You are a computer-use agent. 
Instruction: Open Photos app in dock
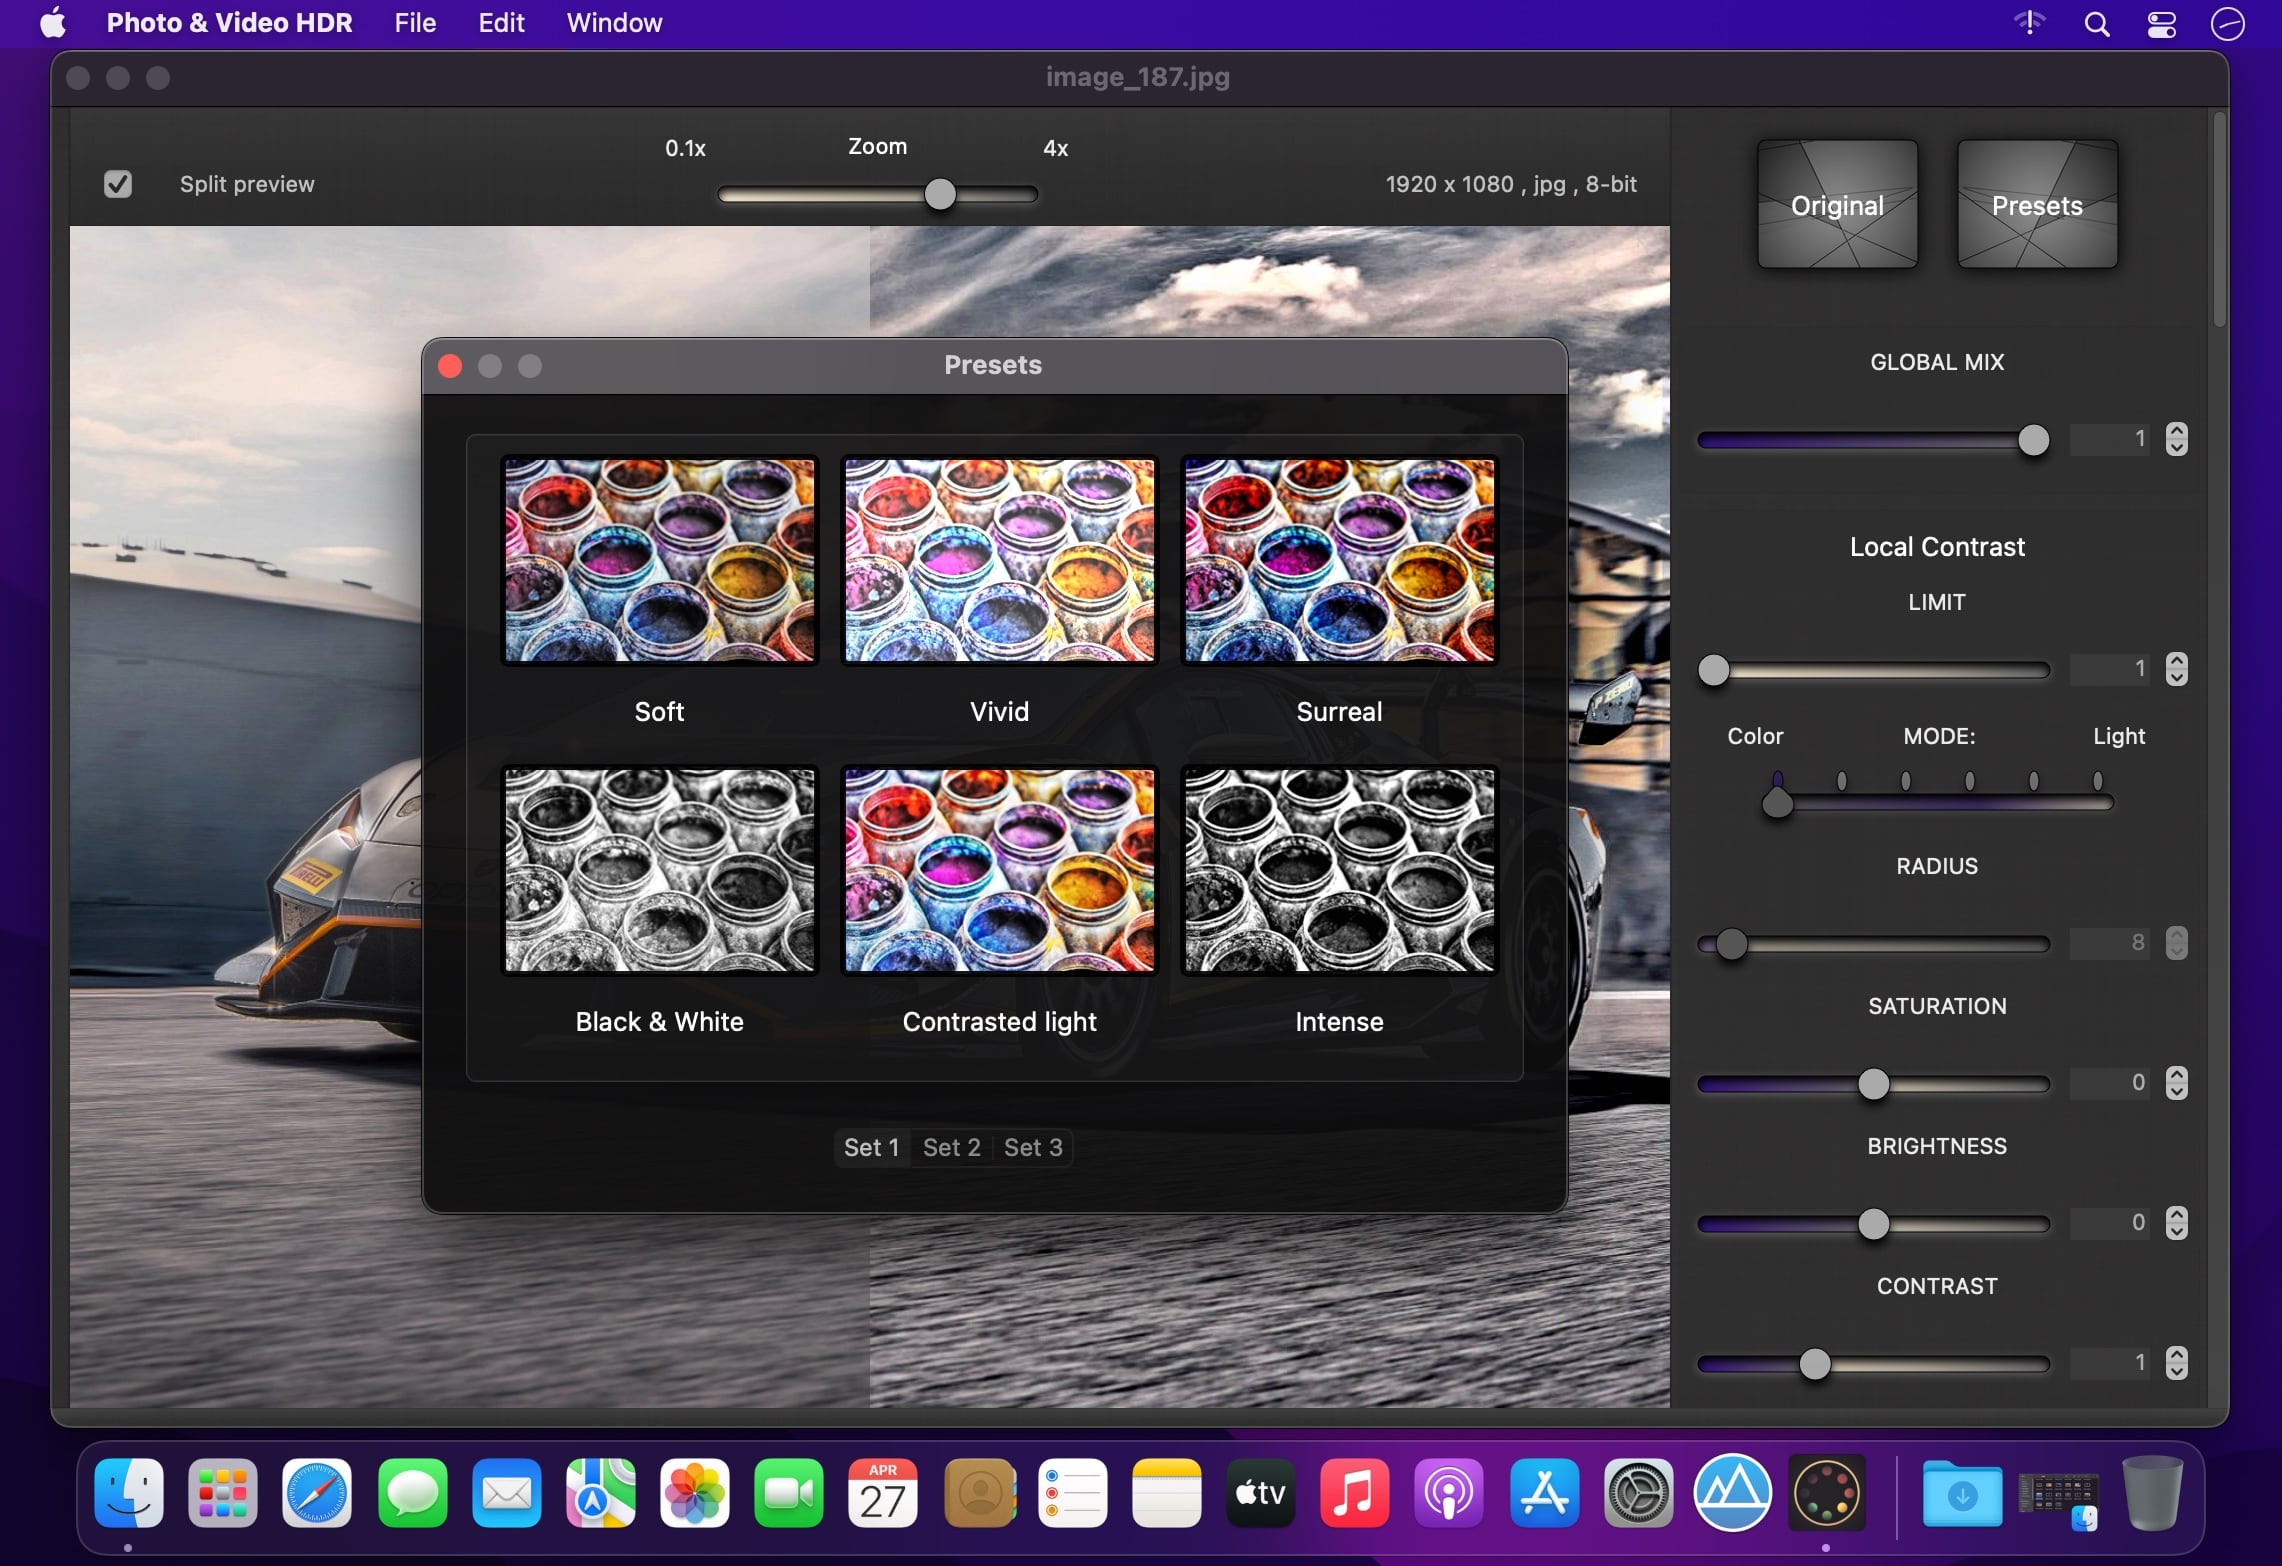695,1494
